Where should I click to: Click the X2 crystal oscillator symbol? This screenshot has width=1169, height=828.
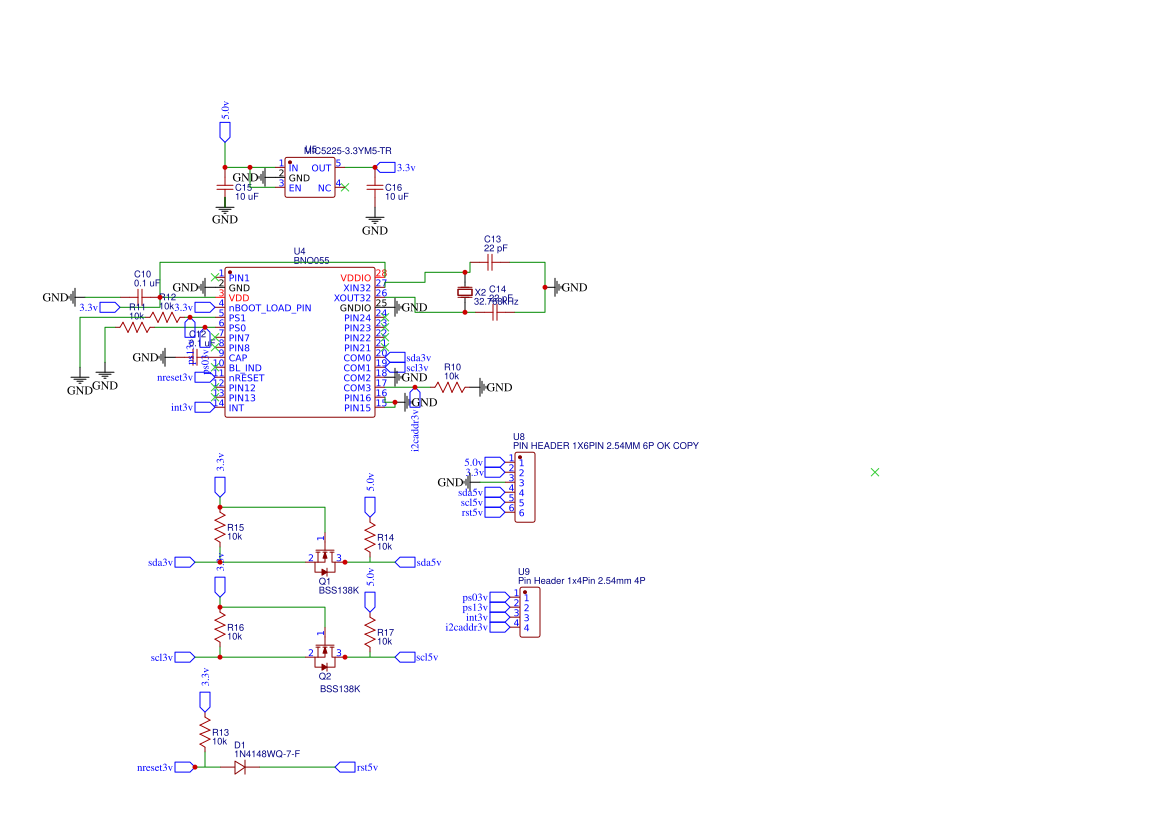click(464, 291)
